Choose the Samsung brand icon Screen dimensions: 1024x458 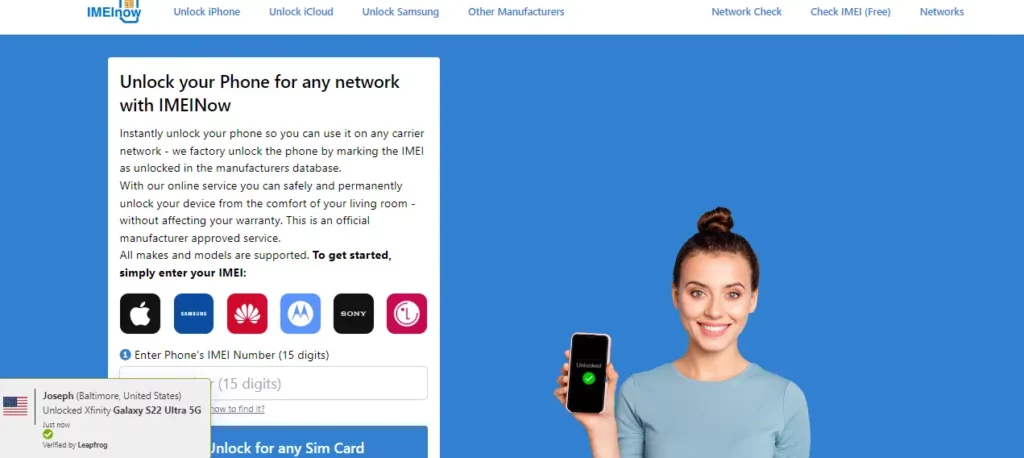tap(193, 314)
